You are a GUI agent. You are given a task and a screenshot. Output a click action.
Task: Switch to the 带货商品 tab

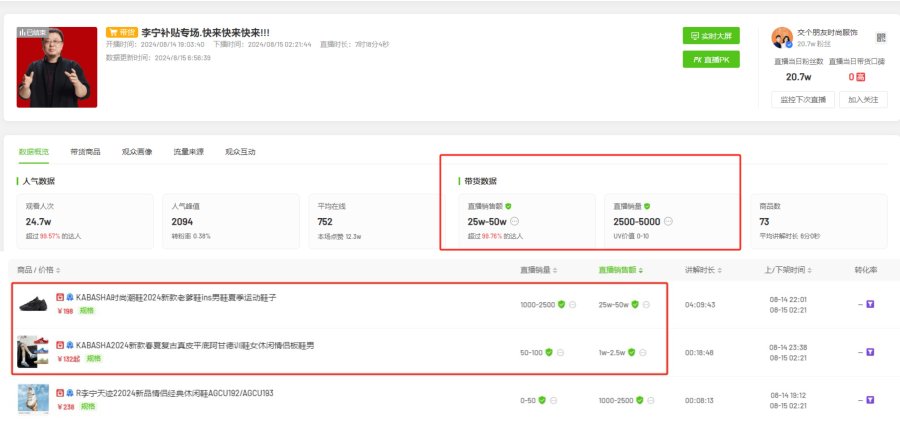(85, 151)
